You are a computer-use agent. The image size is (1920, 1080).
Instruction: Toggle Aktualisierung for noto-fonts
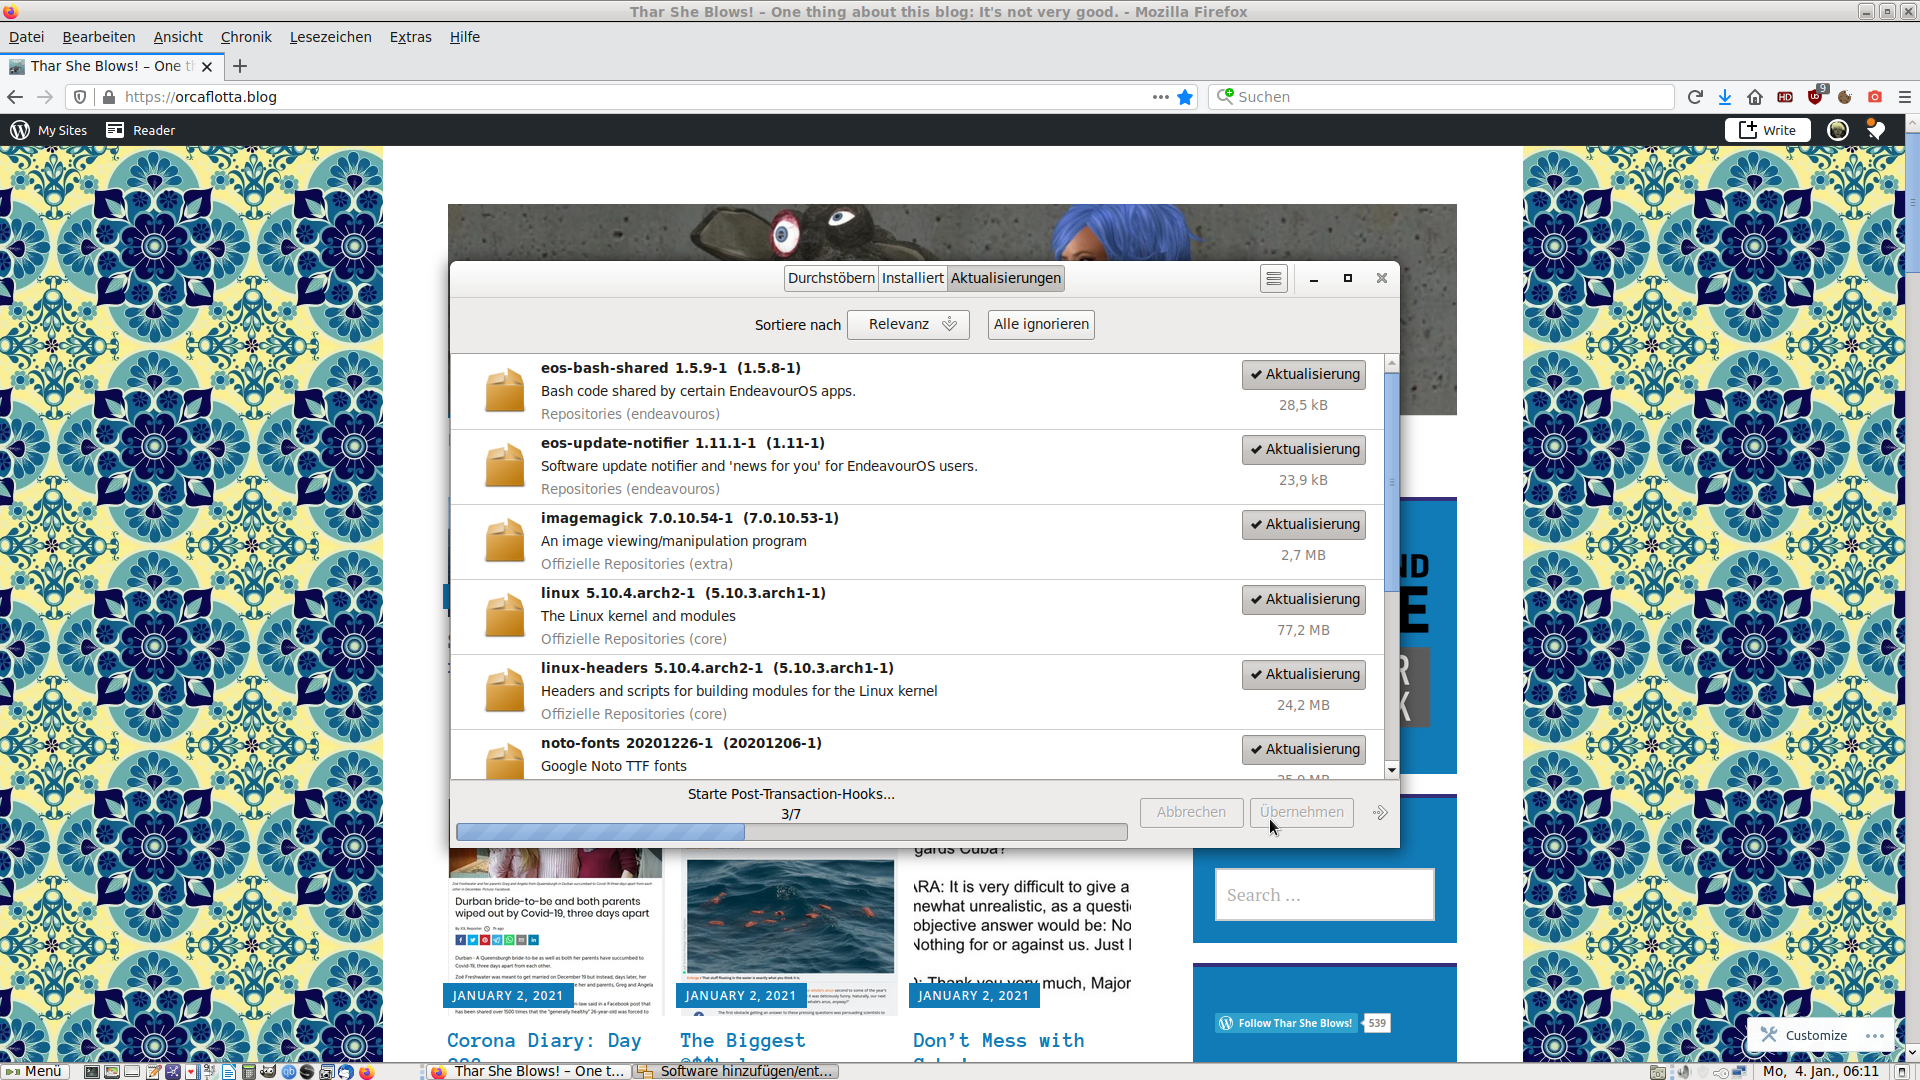tap(1304, 749)
